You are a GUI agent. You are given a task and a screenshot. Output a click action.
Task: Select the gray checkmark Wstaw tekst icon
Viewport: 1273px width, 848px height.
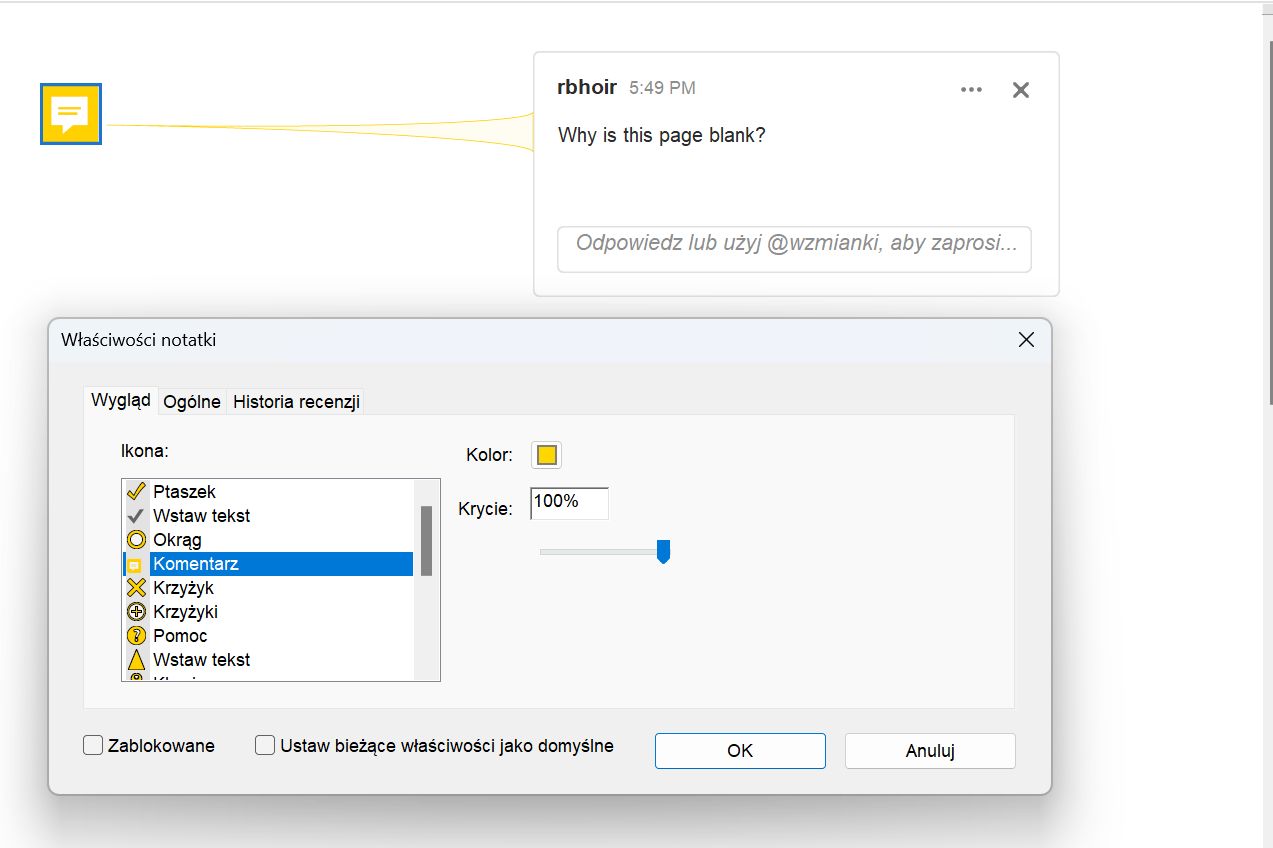pos(201,516)
